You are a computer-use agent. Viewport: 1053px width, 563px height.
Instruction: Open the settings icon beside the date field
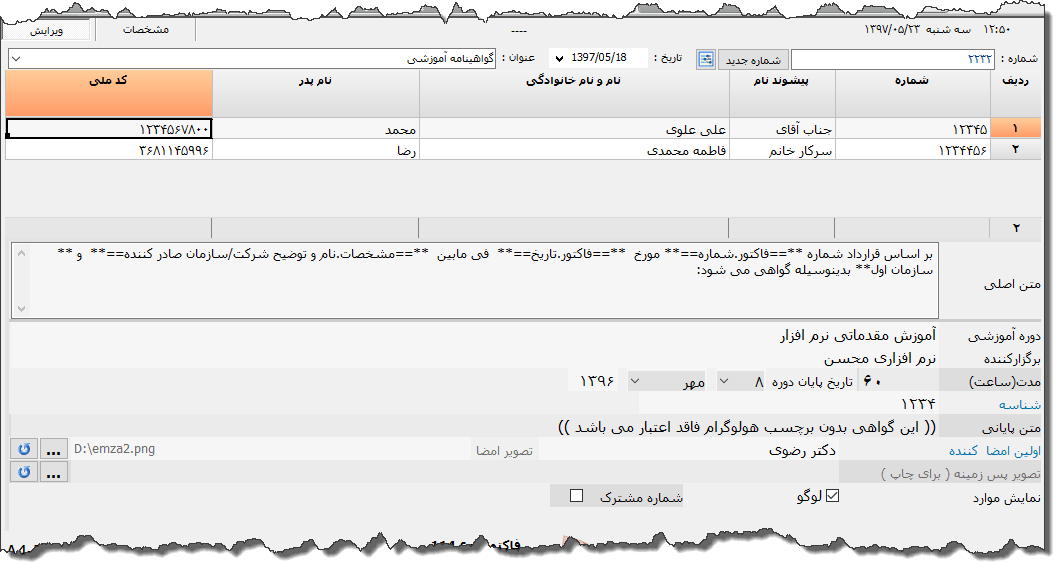pyautogui.click(x=705, y=59)
